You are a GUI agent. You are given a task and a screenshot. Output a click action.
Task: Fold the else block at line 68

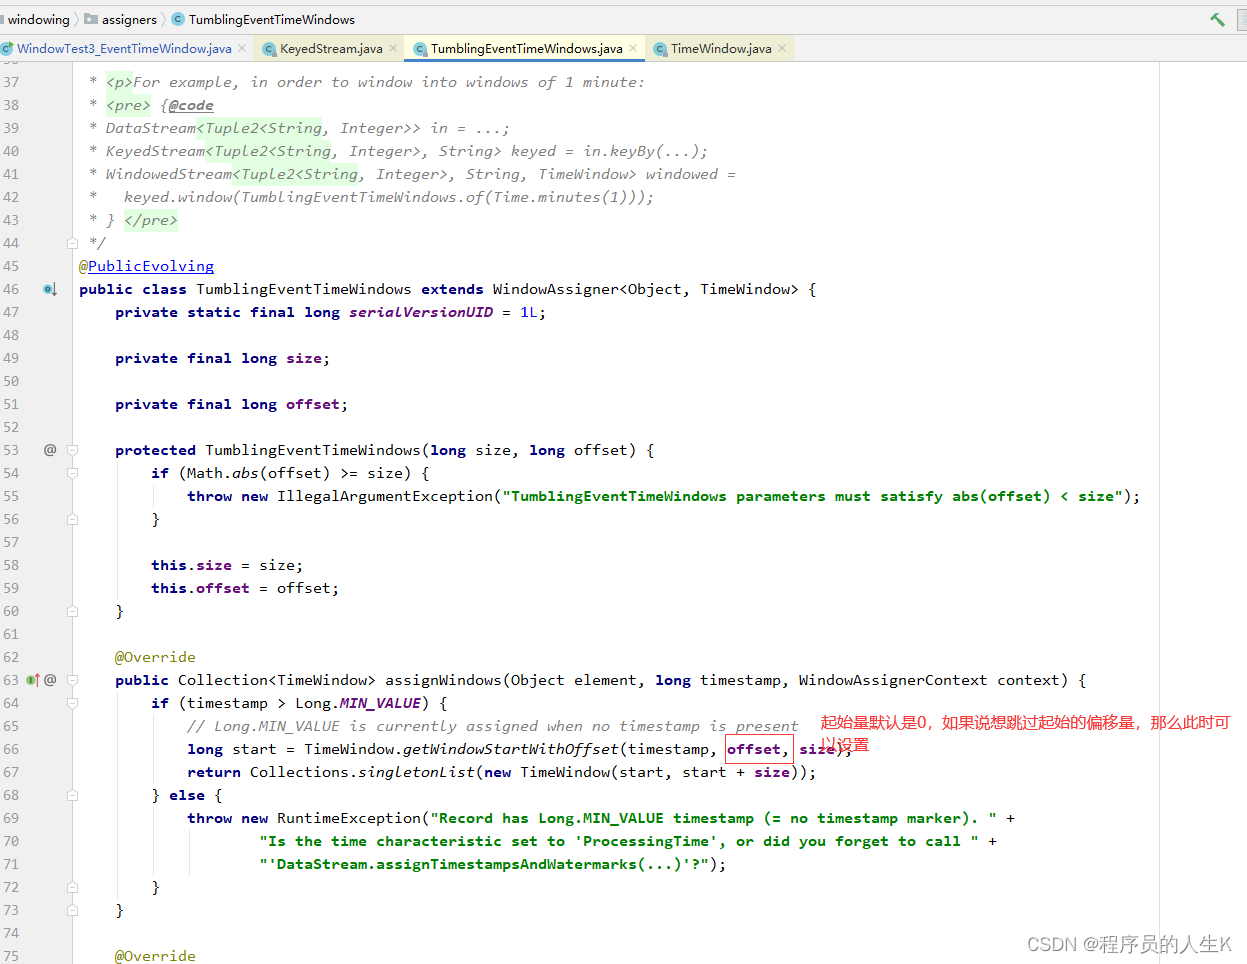click(72, 795)
